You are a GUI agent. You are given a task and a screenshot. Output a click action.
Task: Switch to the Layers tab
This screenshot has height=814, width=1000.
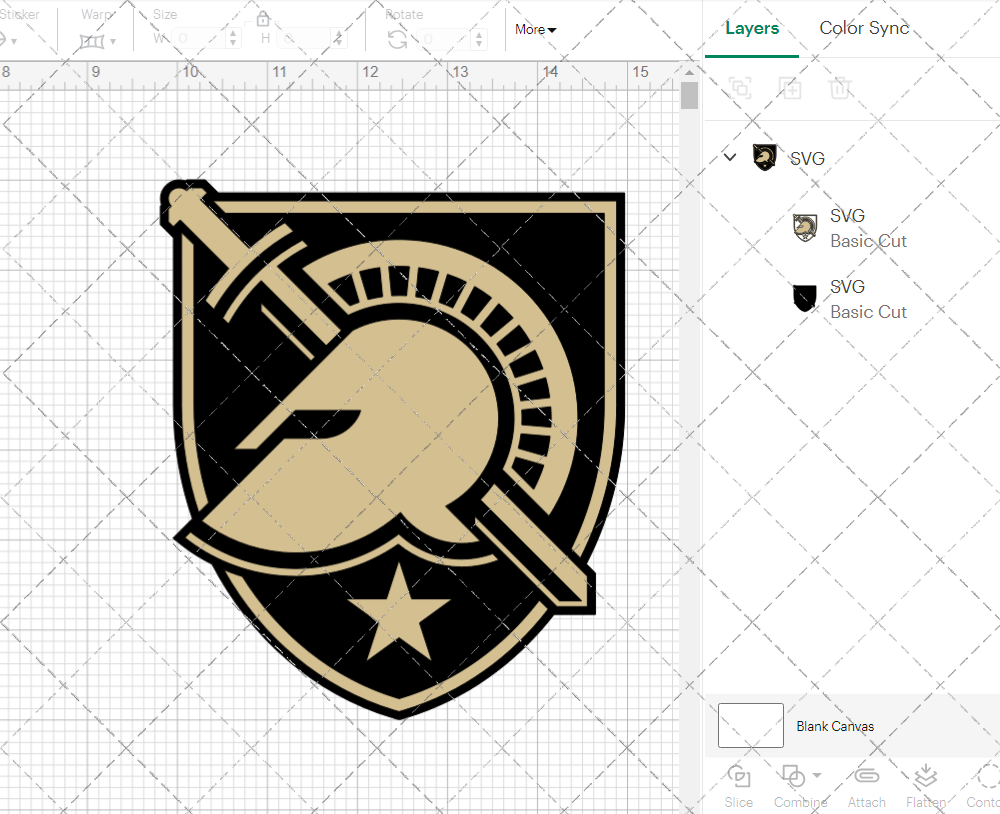(x=752, y=29)
